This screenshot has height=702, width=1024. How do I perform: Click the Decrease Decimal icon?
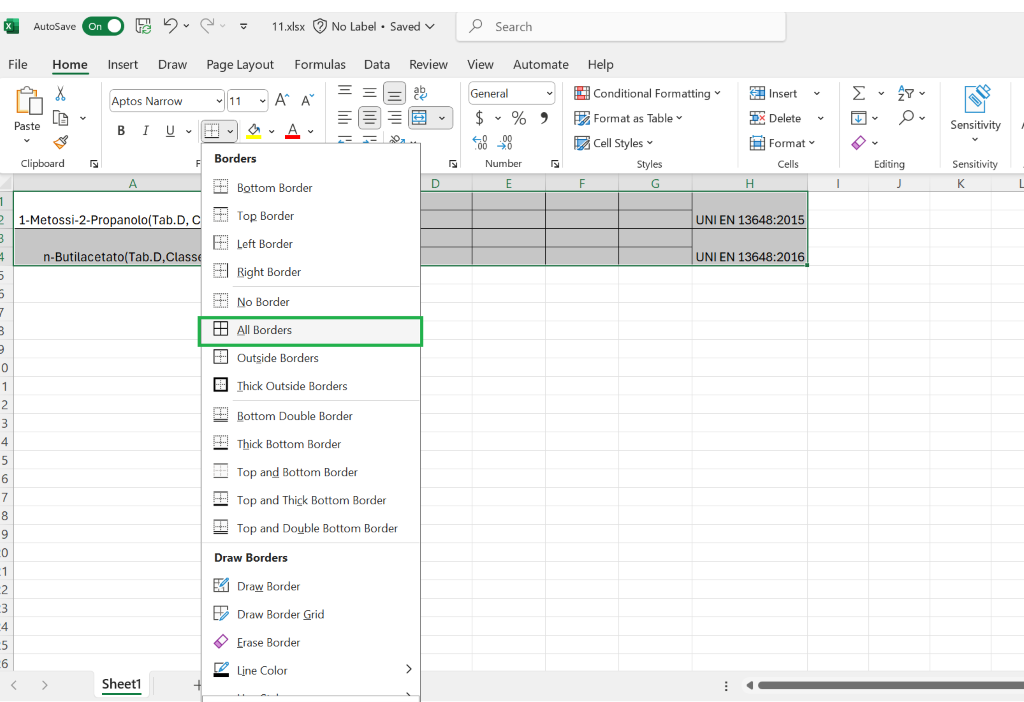click(505, 142)
